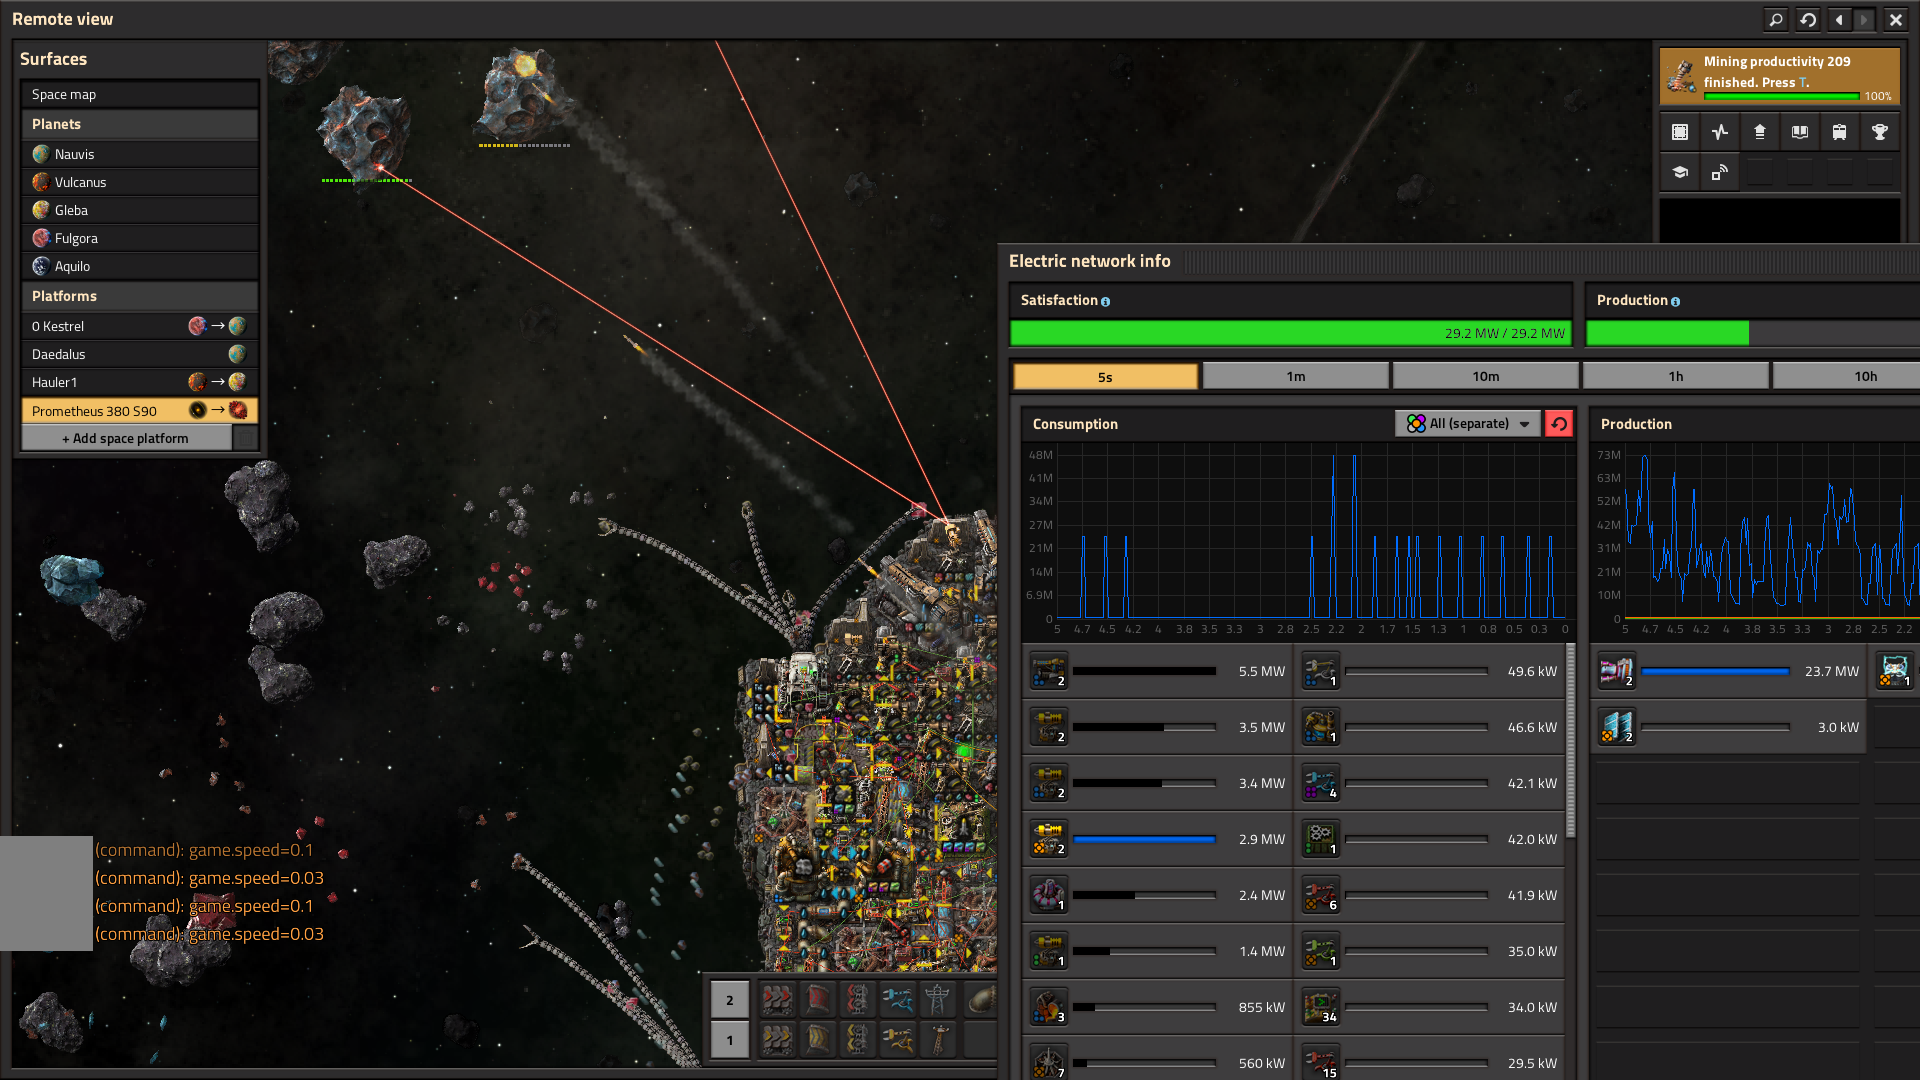This screenshot has height=1080, width=1920.
Task: Select the fast transport belt in quickbar
Action: [x=777, y=999]
